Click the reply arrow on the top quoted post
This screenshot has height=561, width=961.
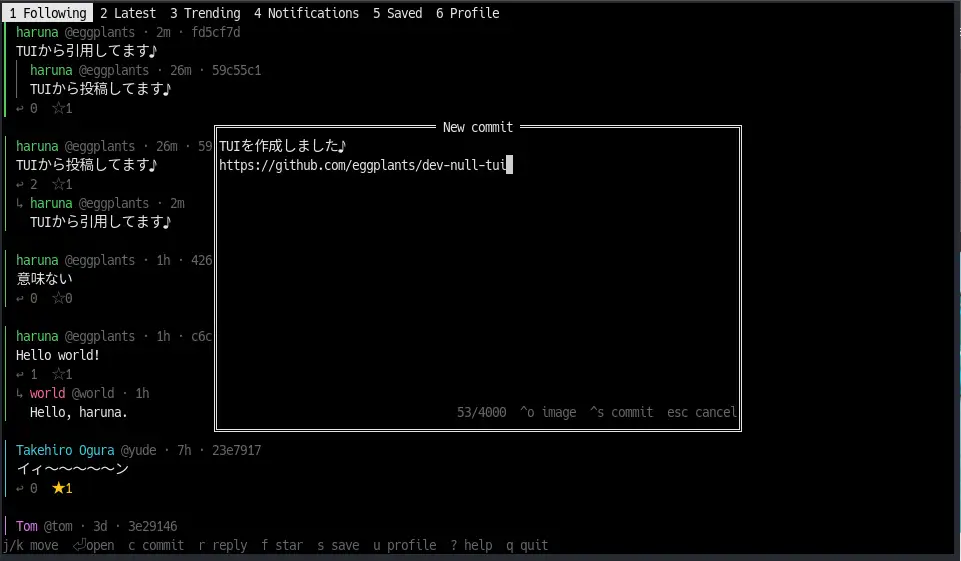[x=20, y=109]
